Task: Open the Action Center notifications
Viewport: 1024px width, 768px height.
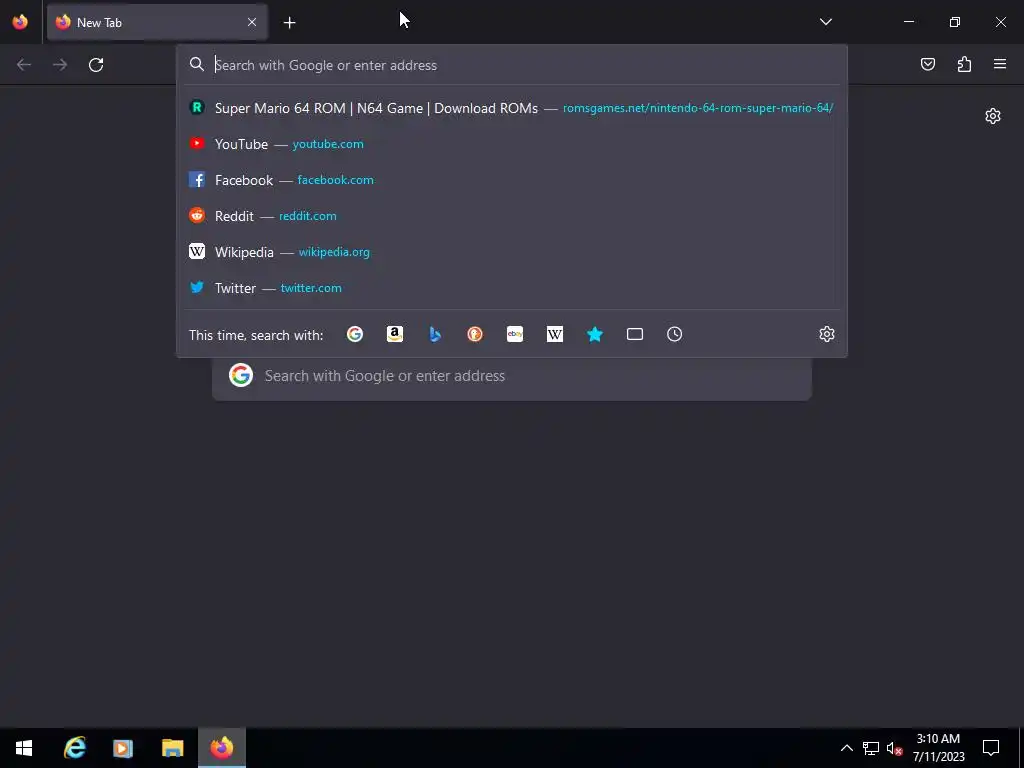Action: pos(991,748)
